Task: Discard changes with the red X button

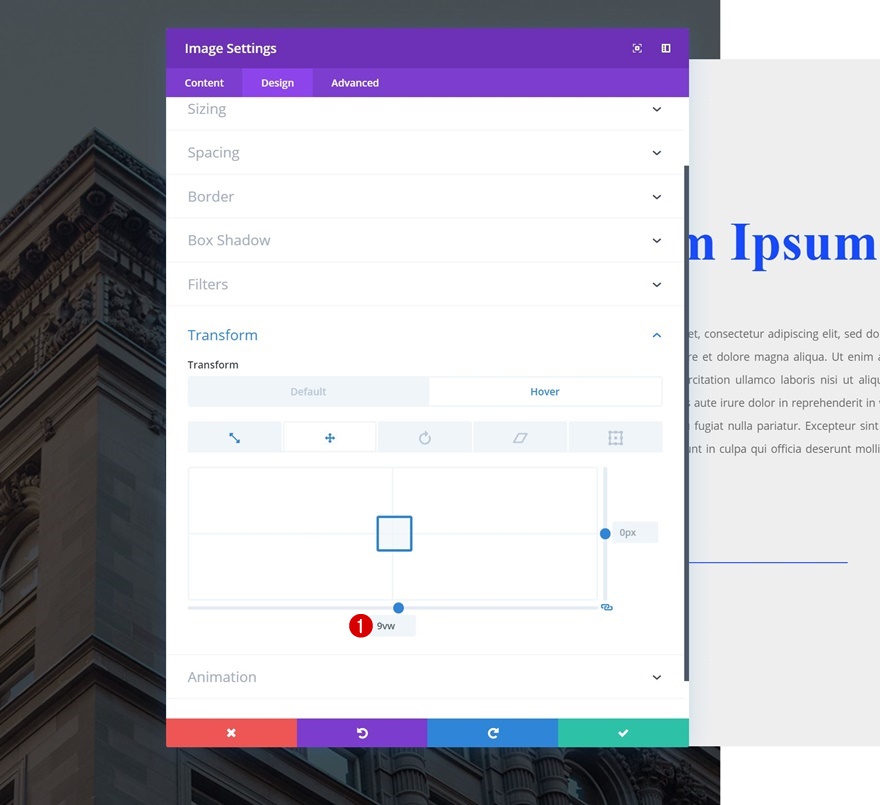Action: (x=231, y=733)
